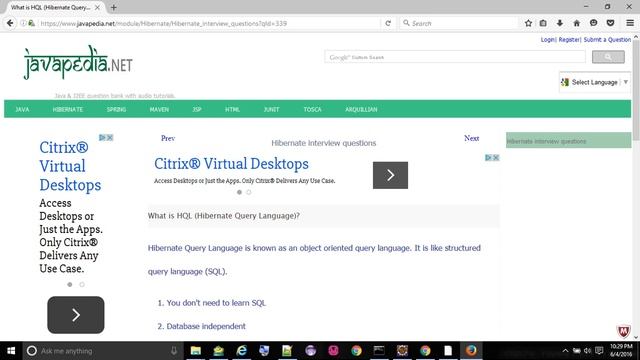Viewport: 640px width, 360px height.
Task: Open the Select Language dropdown
Action: click(595, 82)
